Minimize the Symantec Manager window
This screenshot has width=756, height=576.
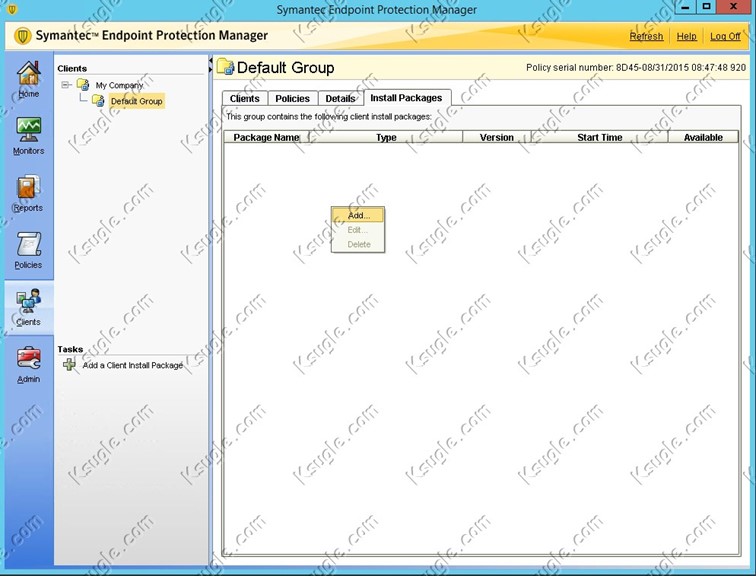coord(685,7)
